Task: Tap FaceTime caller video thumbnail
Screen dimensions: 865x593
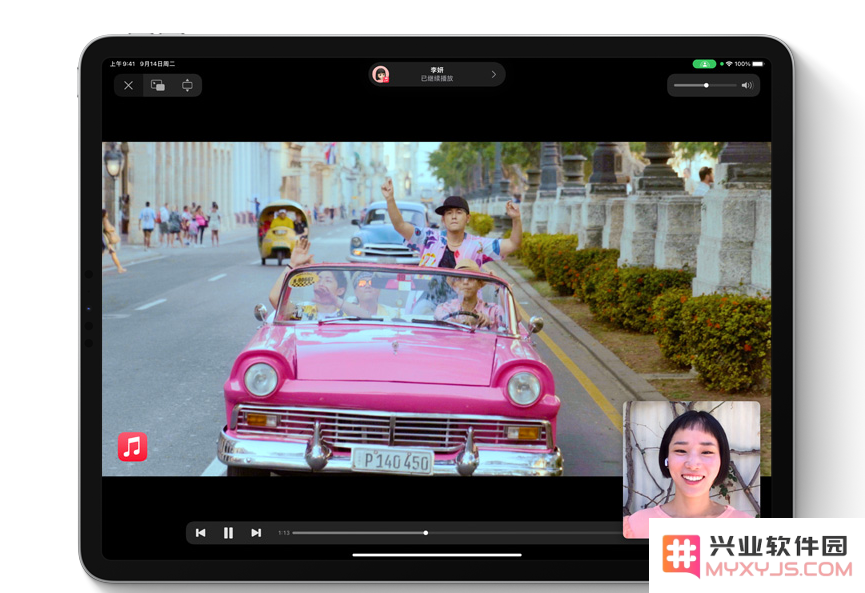Action: point(691,469)
